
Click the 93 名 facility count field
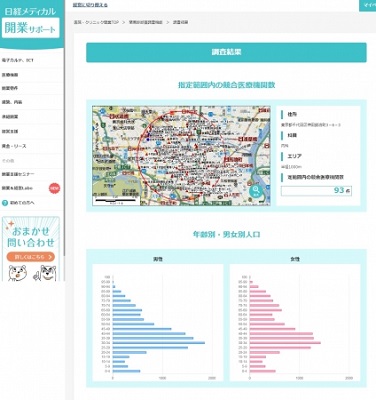coord(316,191)
